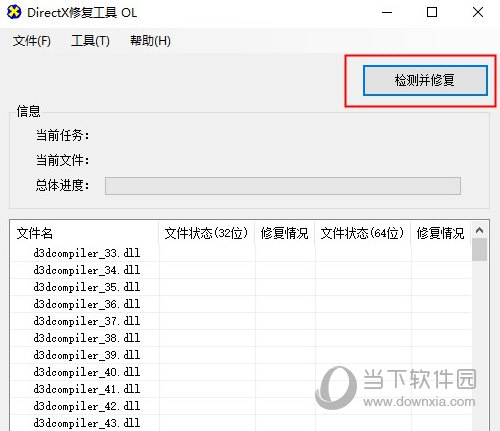This screenshot has width=500, height=431.
Task: Click the first 修复情况 column header
Action: click(285, 233)
